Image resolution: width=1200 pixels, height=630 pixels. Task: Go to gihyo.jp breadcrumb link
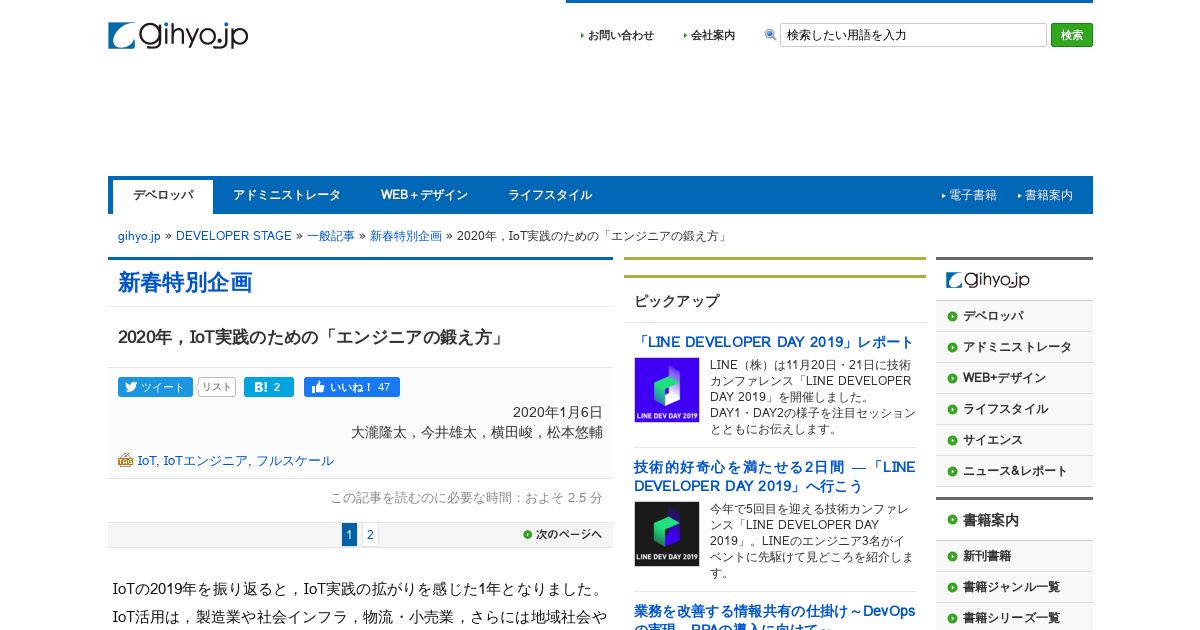139,236
